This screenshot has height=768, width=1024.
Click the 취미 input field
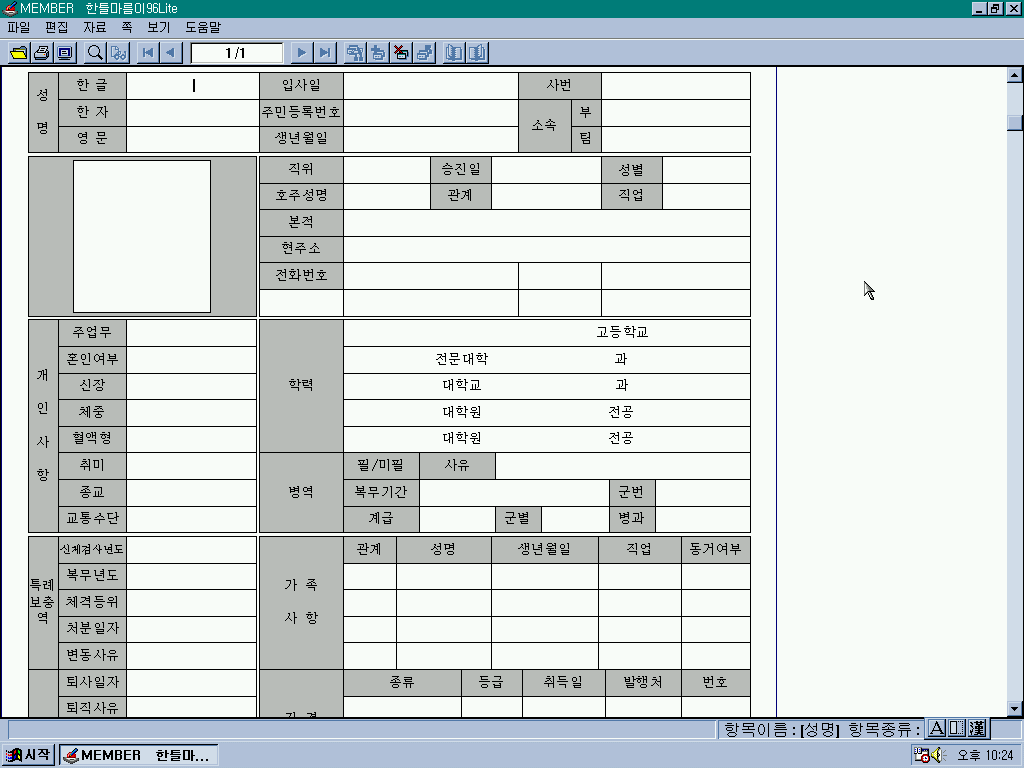[x=191, y=466]
